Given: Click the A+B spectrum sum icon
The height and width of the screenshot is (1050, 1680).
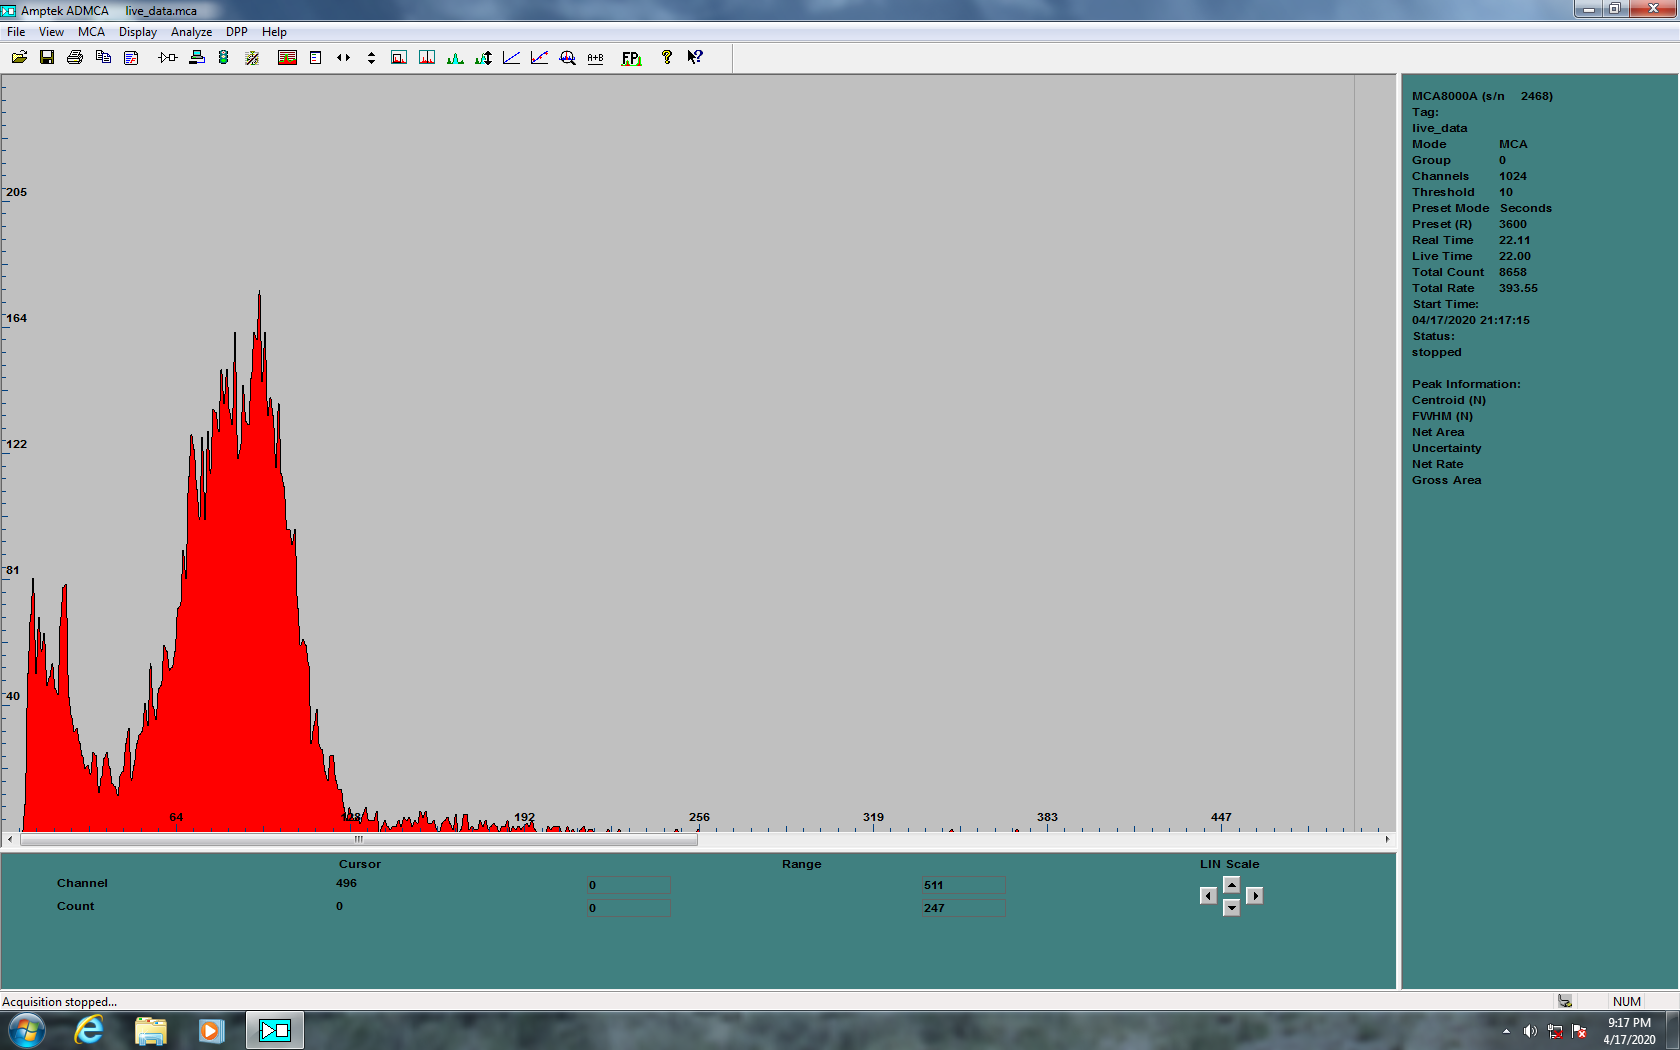Looking at the screenshot, I should [596, 58].
